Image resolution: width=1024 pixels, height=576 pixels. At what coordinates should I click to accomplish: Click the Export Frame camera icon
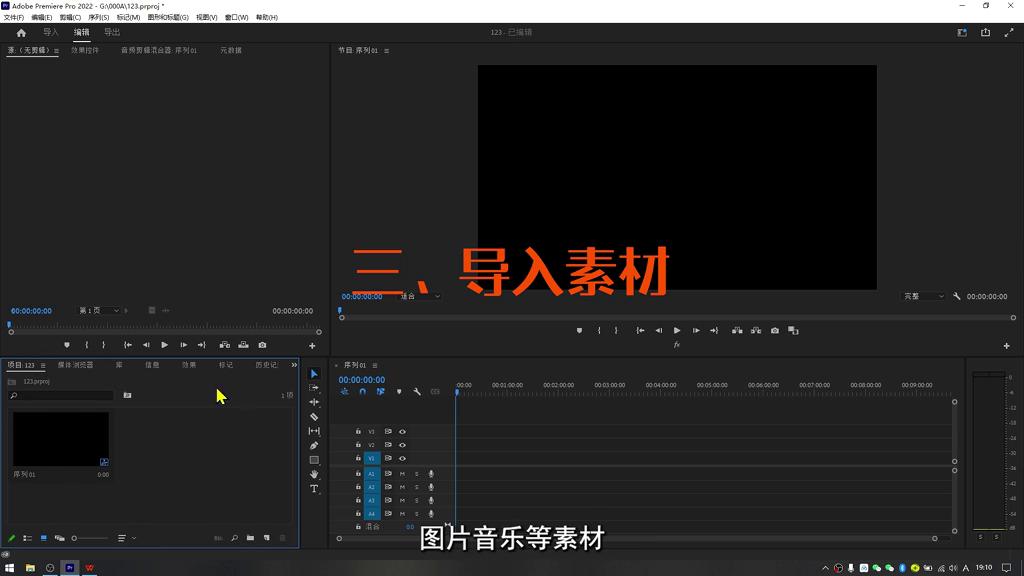point(774,330)
